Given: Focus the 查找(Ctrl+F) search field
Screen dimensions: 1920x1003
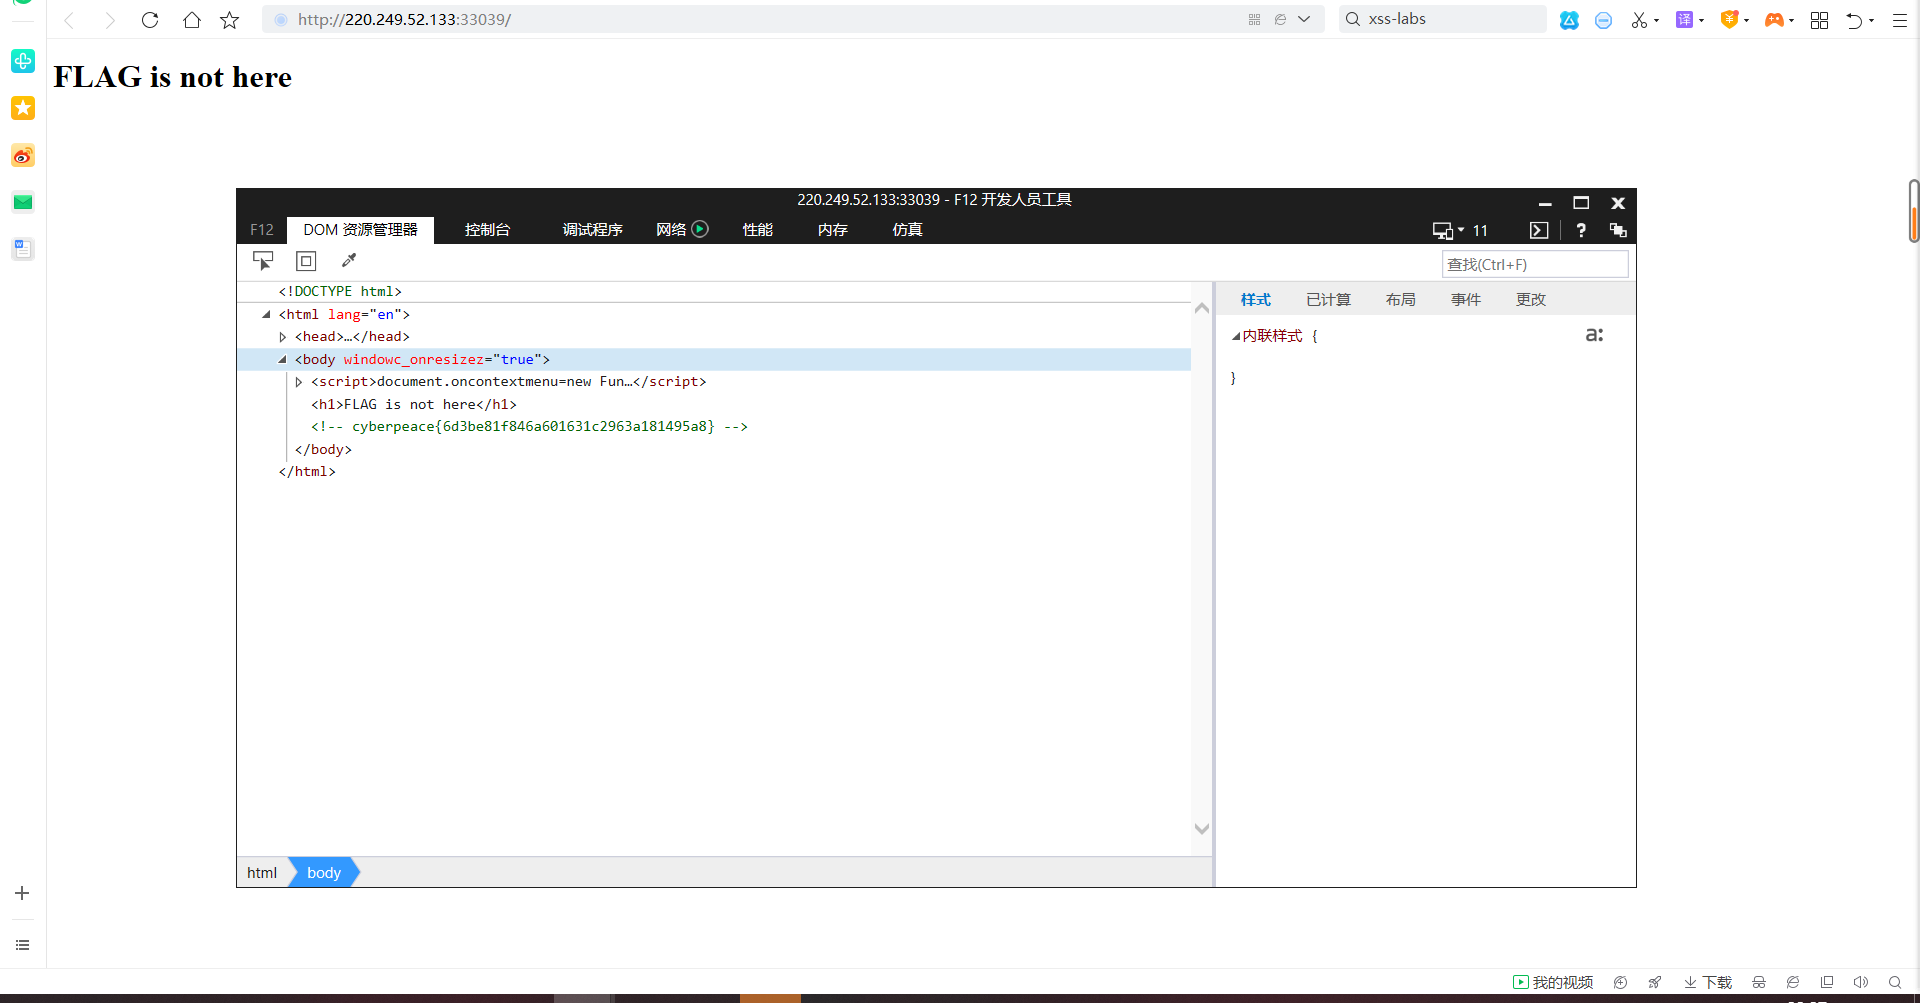Looking at the screenshot, I should point(1535,264).
